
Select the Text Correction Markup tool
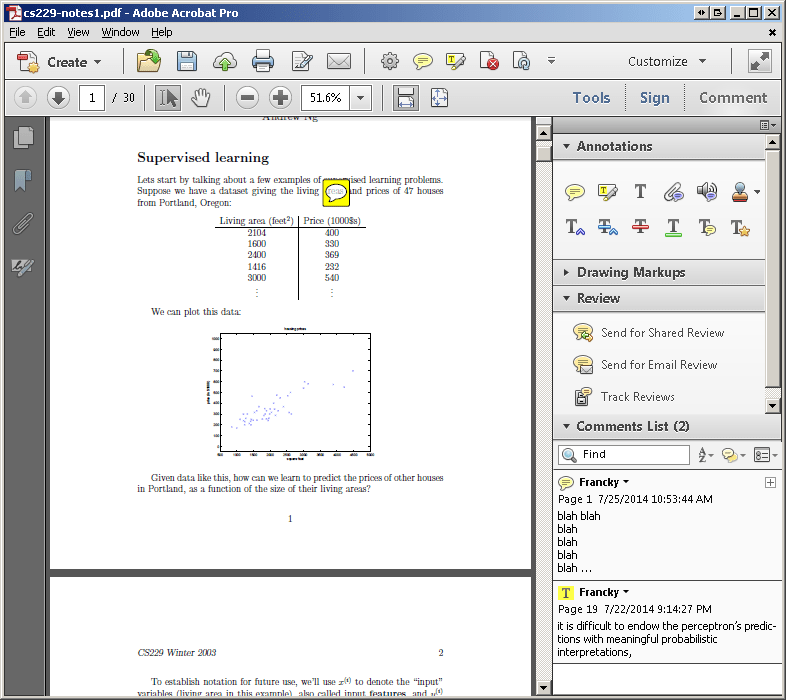[740, 228]
